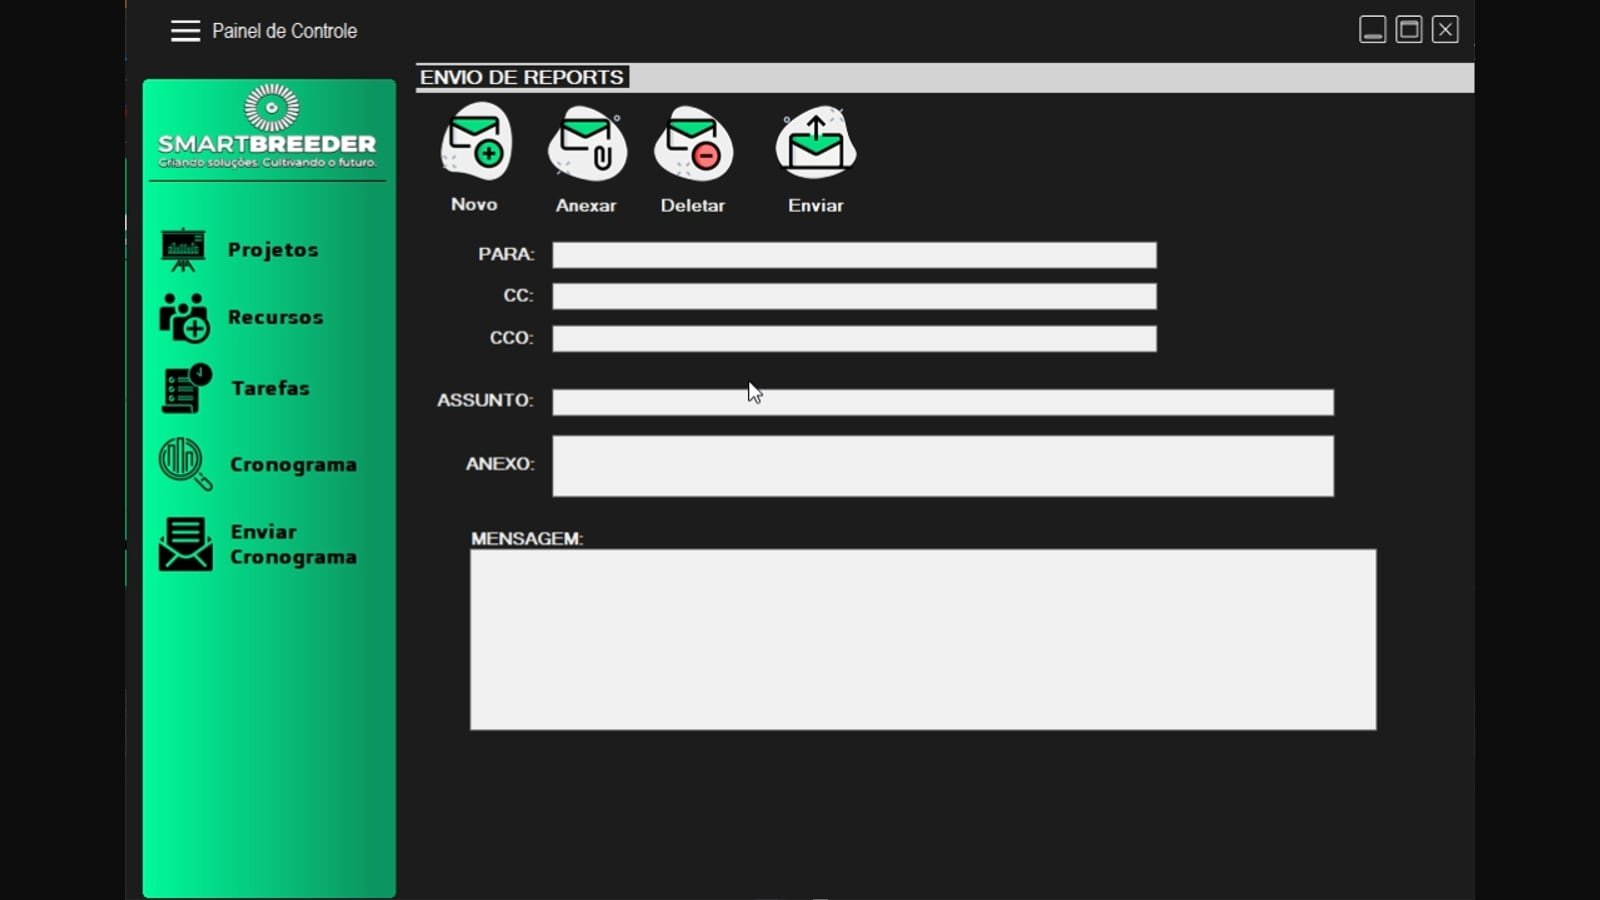Open Cronograma magnifier chart icon
The image size is (1600, 900).
tap(185, 464)
